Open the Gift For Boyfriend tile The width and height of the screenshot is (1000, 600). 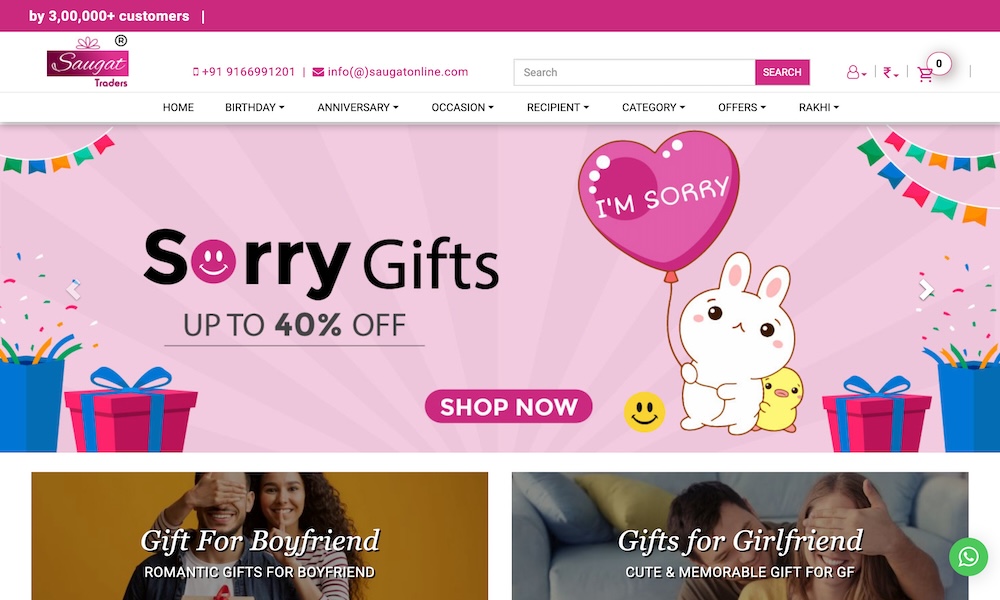pos(260,536)
